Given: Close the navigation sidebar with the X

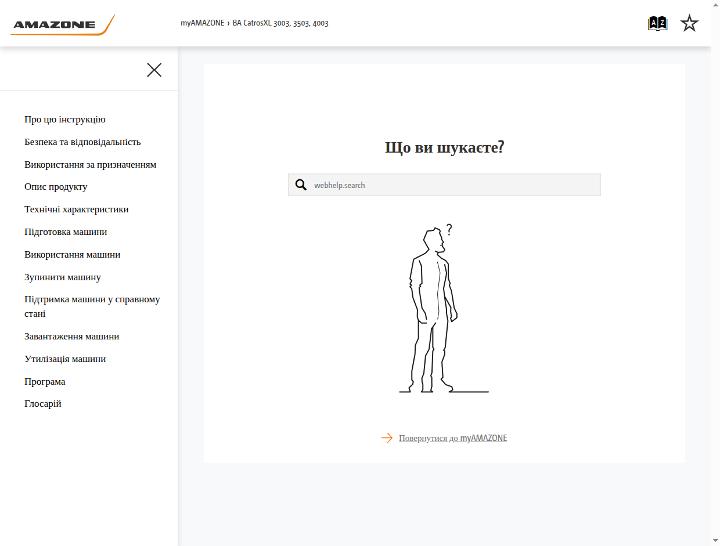Looking at the screenshot, I should coord(154,70).
